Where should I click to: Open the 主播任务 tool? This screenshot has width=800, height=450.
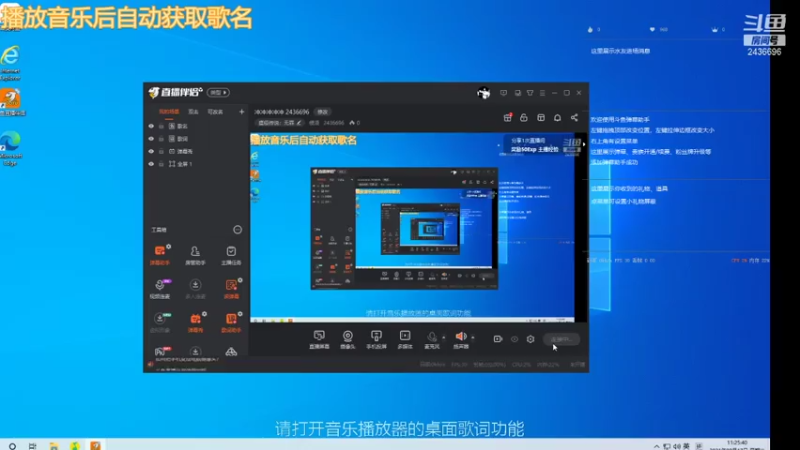(x=231, y=255)
